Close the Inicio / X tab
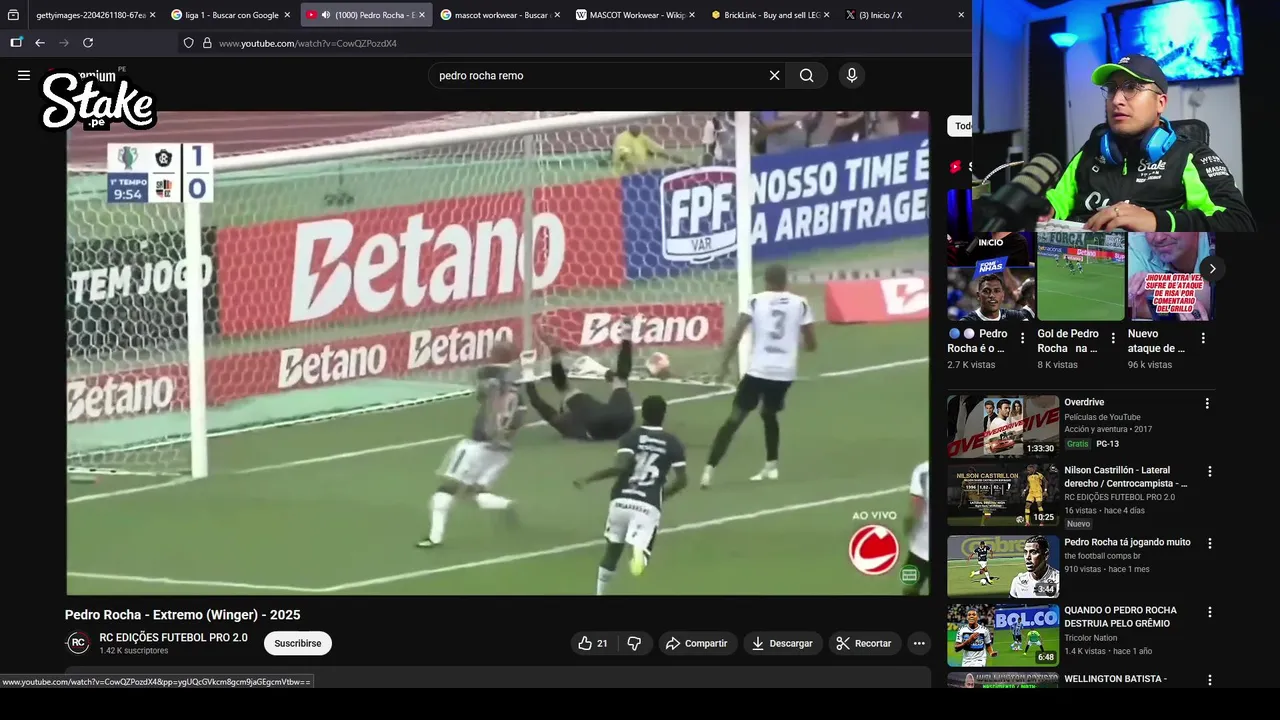The image size is (1280, 720). click(x=961, y=15)
